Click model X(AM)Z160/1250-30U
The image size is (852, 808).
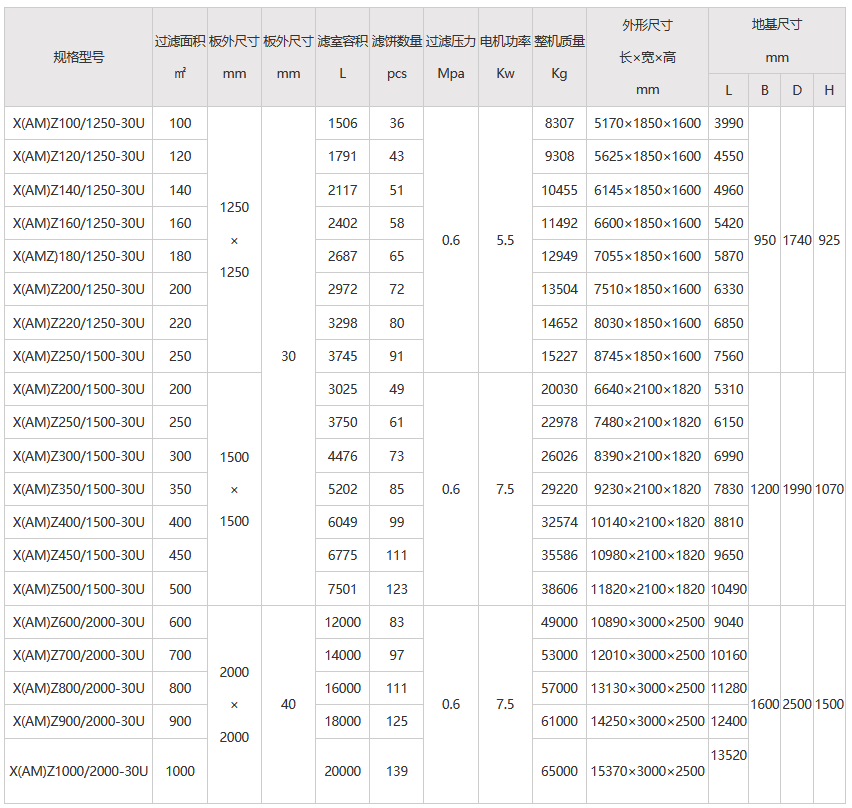pos(79,223)
